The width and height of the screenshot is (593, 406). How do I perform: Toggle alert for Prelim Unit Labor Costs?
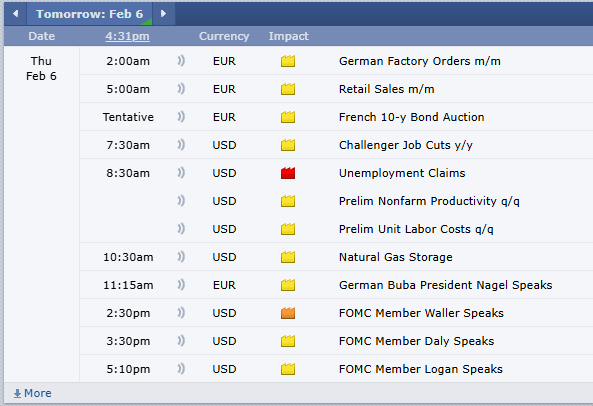click(x=181, y=228)
